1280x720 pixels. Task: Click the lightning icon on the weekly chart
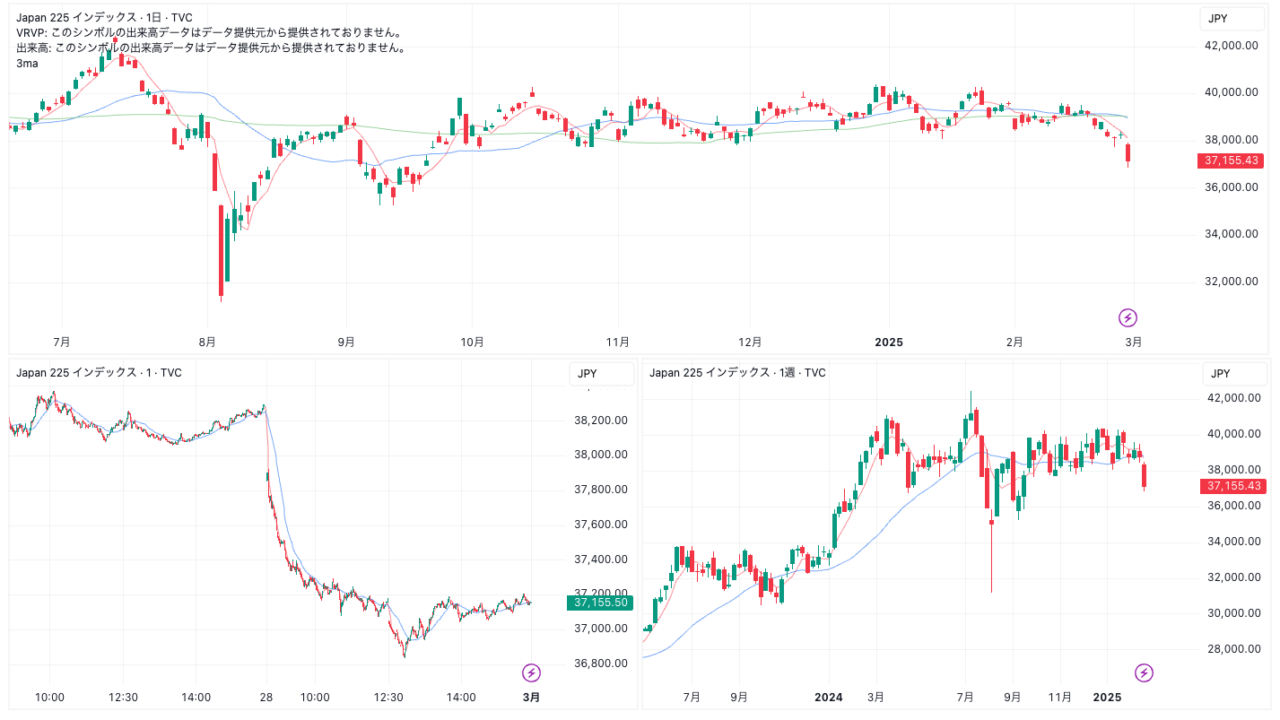[x=1144, y=673]
